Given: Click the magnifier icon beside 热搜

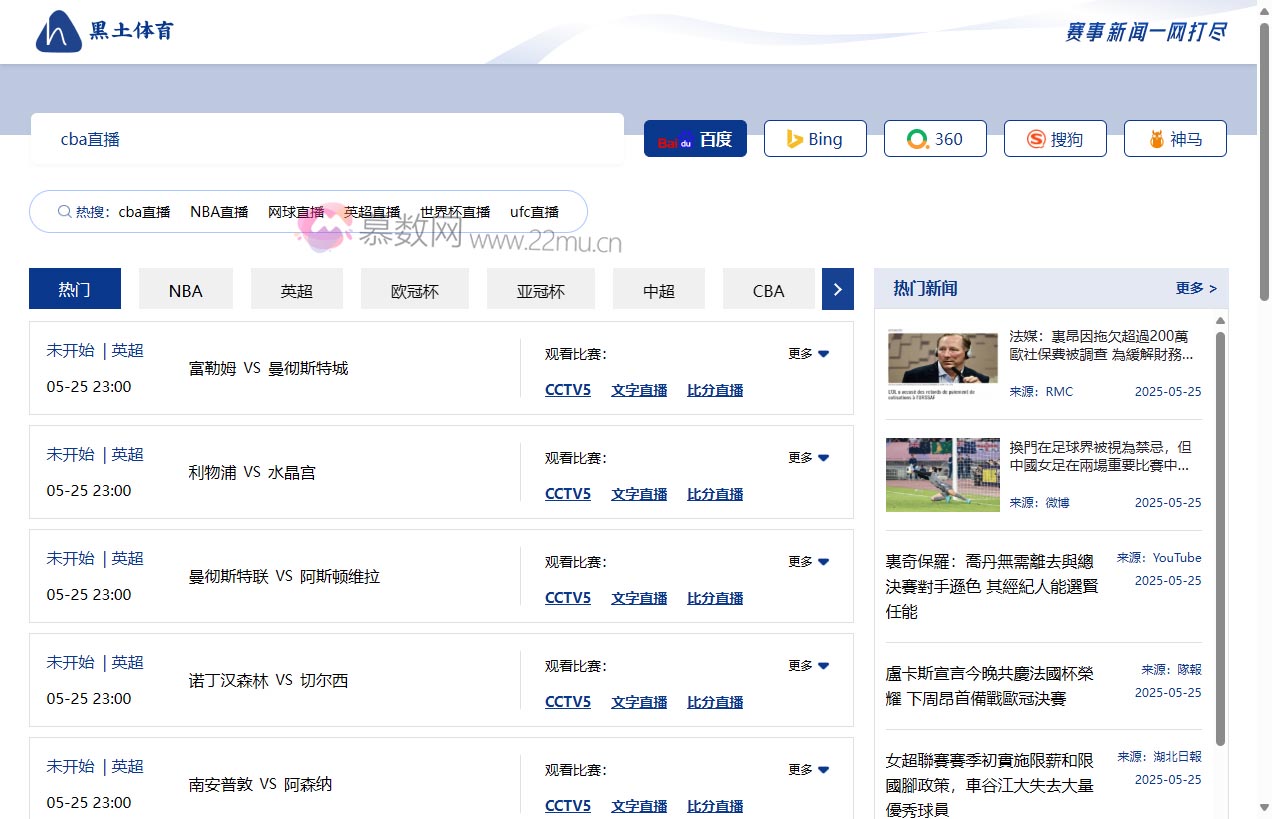Looking at the screenshot, I should (64, 212).
